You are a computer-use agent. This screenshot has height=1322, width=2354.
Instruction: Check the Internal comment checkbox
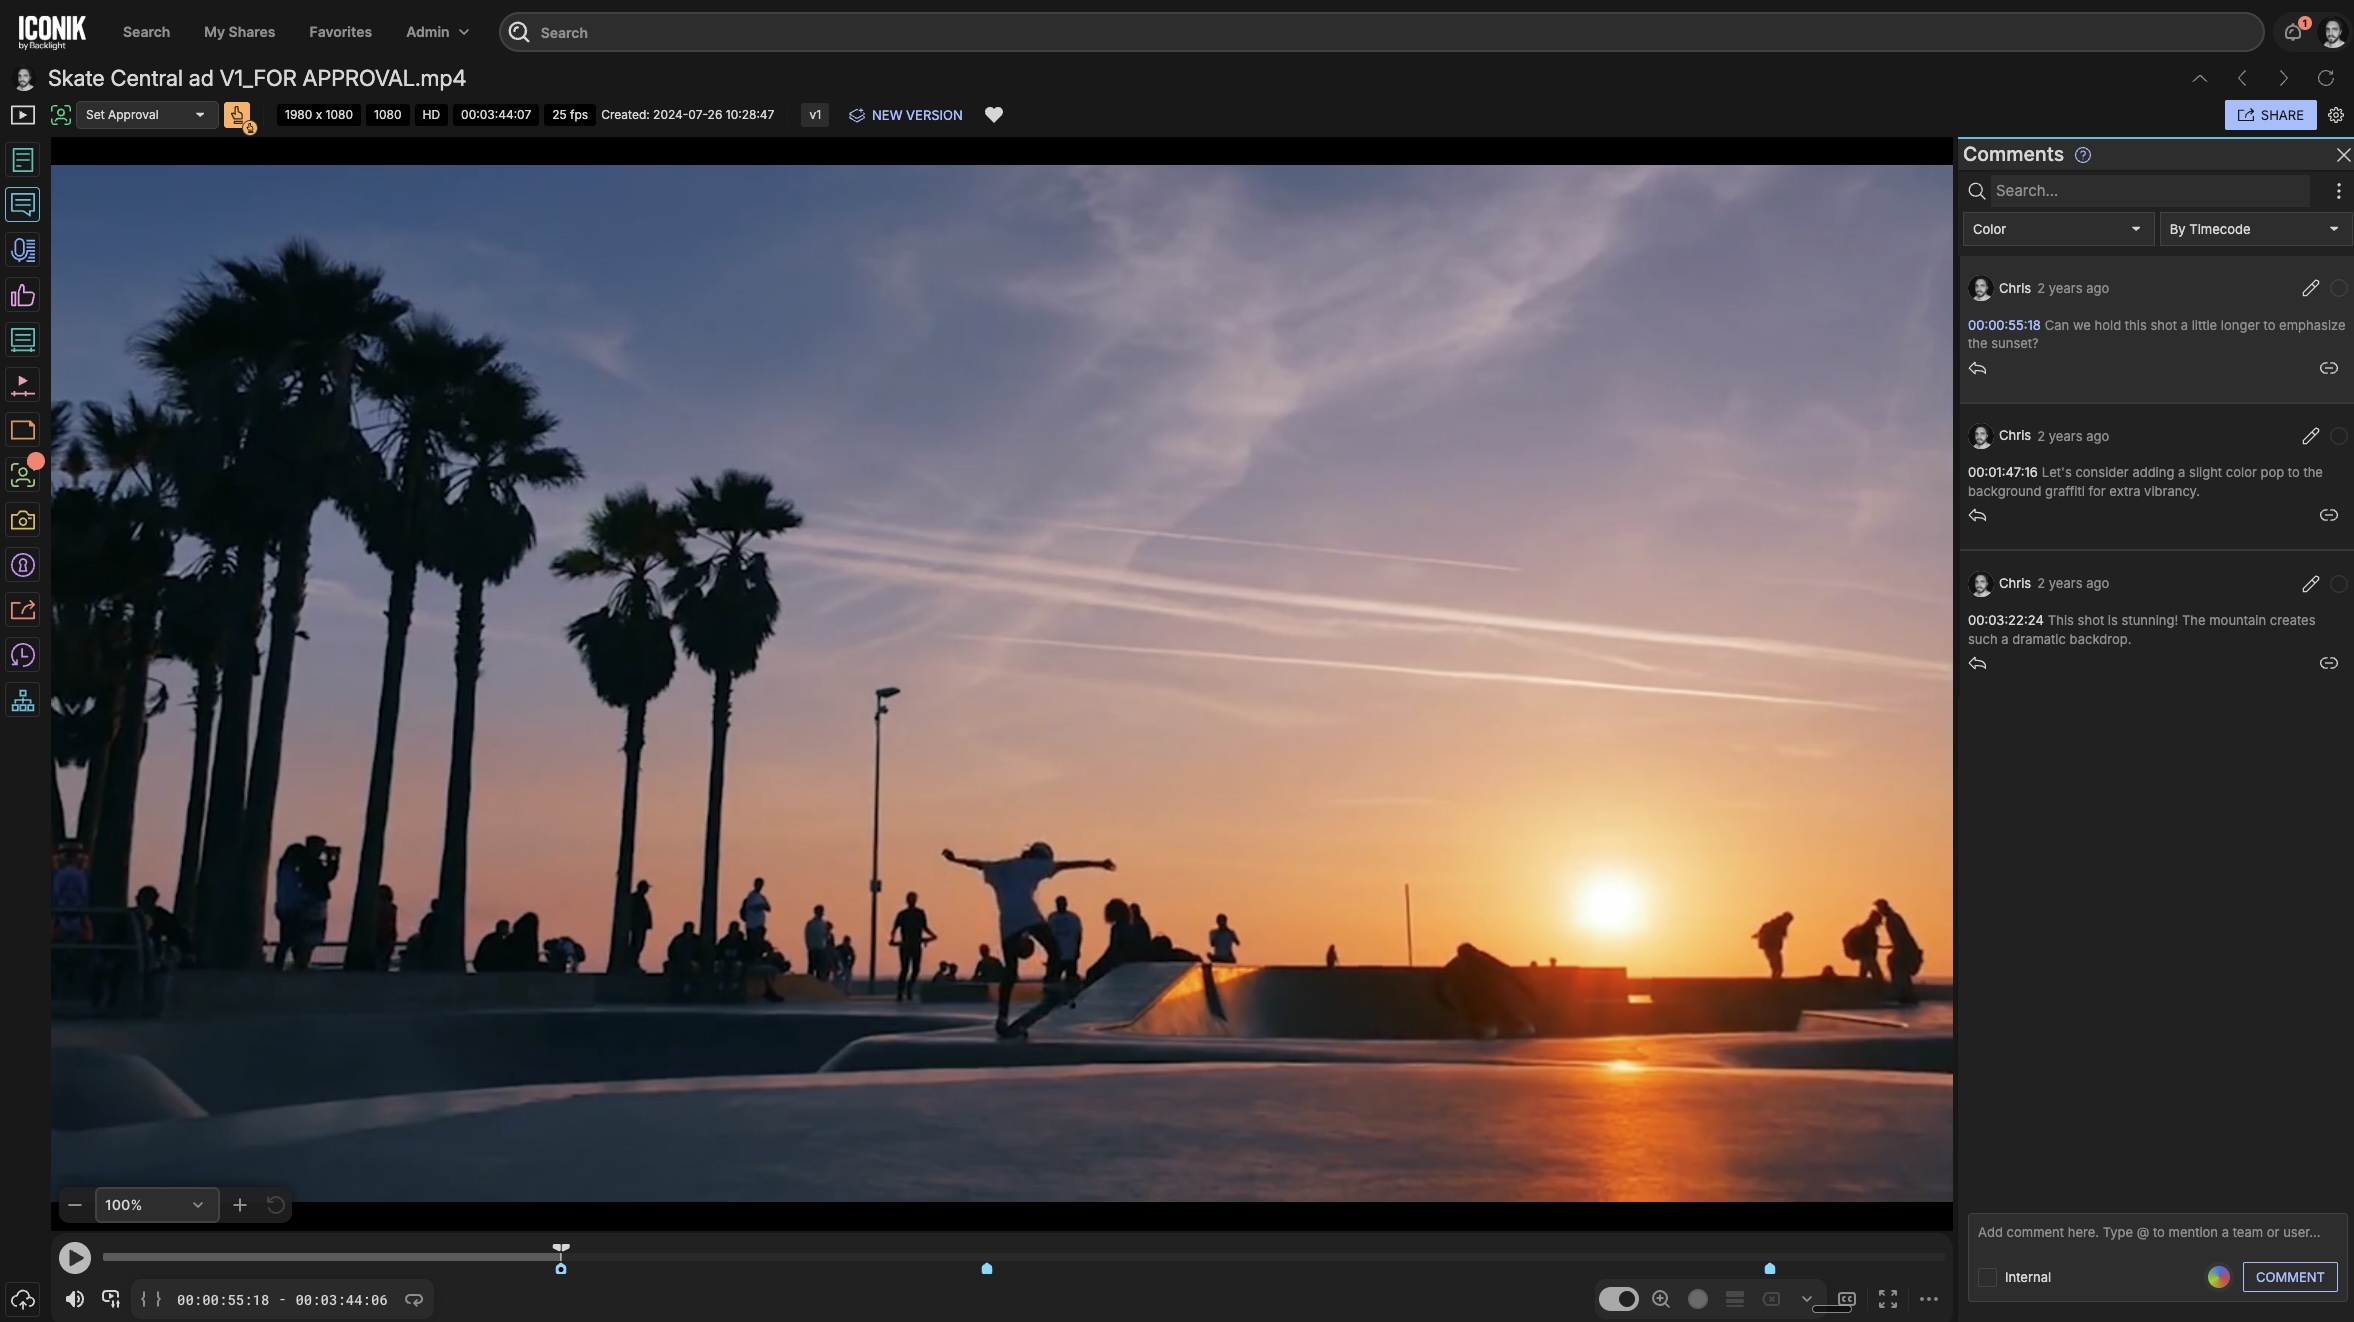(1987, 1277)
